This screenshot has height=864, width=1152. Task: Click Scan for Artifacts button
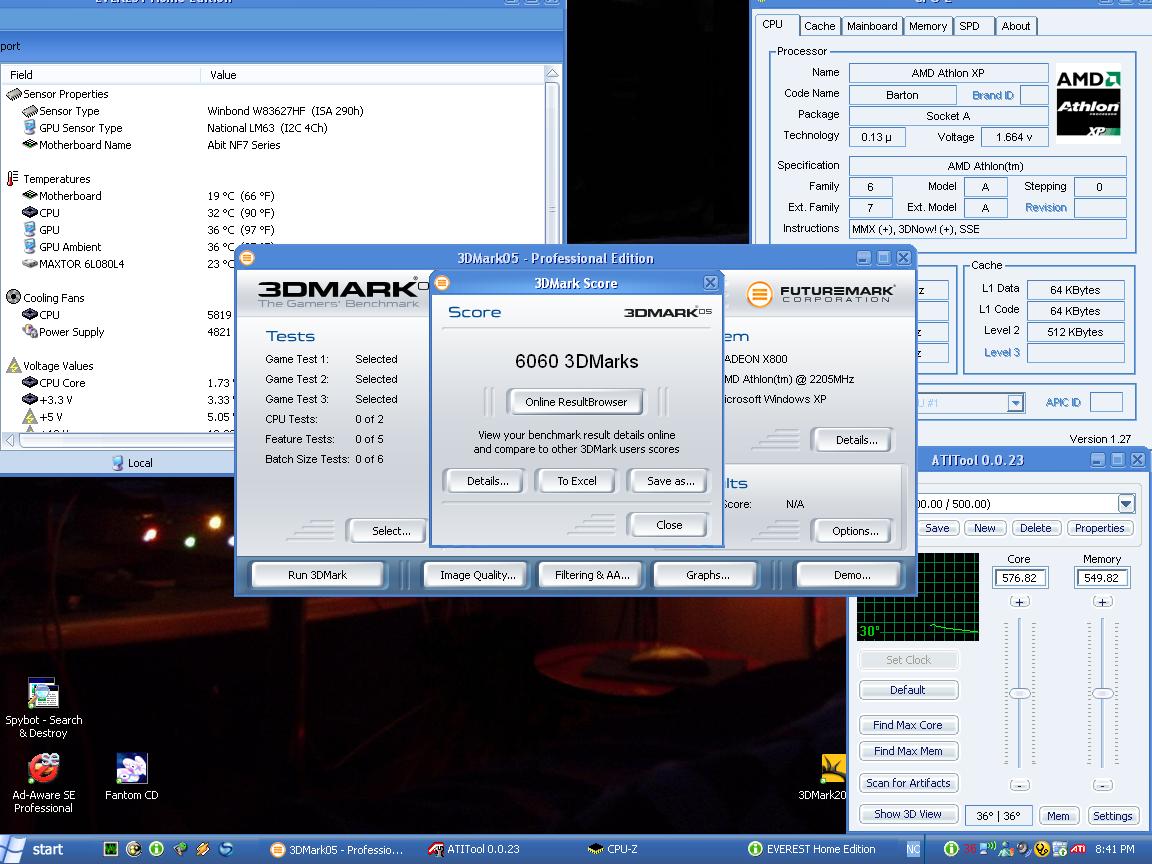[908, 783]
